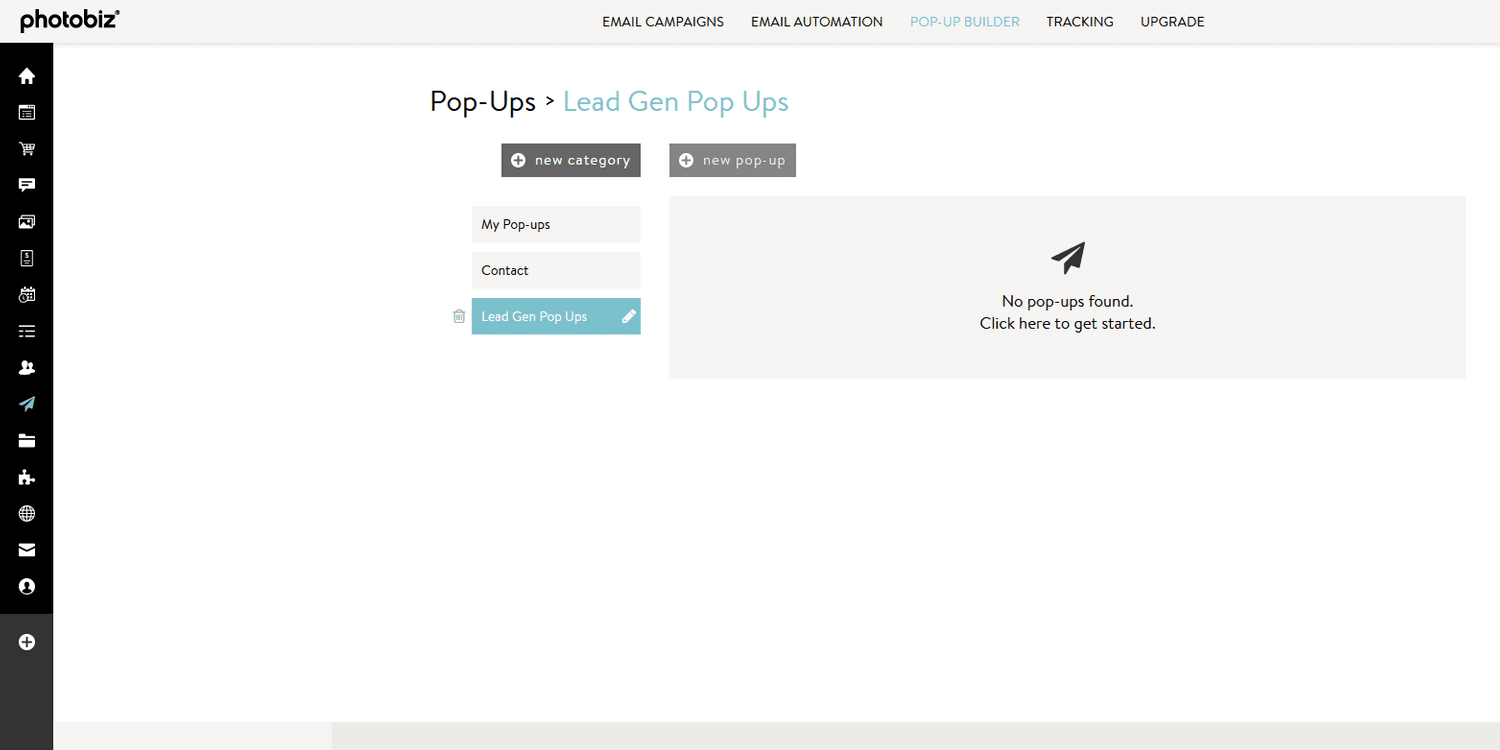Open the marketing paper plane sidebar icon
The width and height of the screenshot is (1500, 750).
tap(27, 403)
